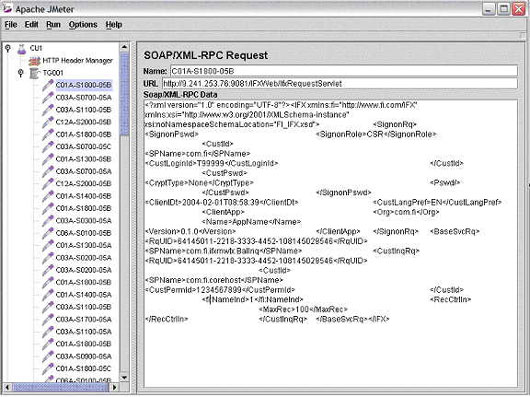Click the sampler icon beside C01A-S1400-05A

point(48,295)
